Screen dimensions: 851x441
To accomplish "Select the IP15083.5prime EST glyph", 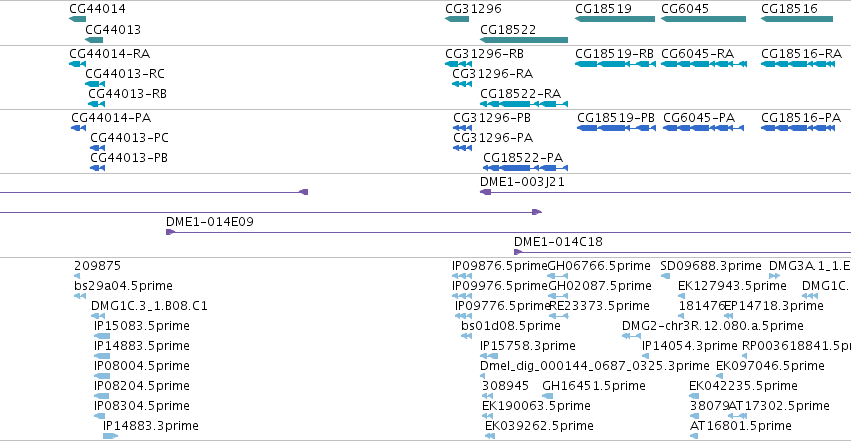I will click(102, 336).
